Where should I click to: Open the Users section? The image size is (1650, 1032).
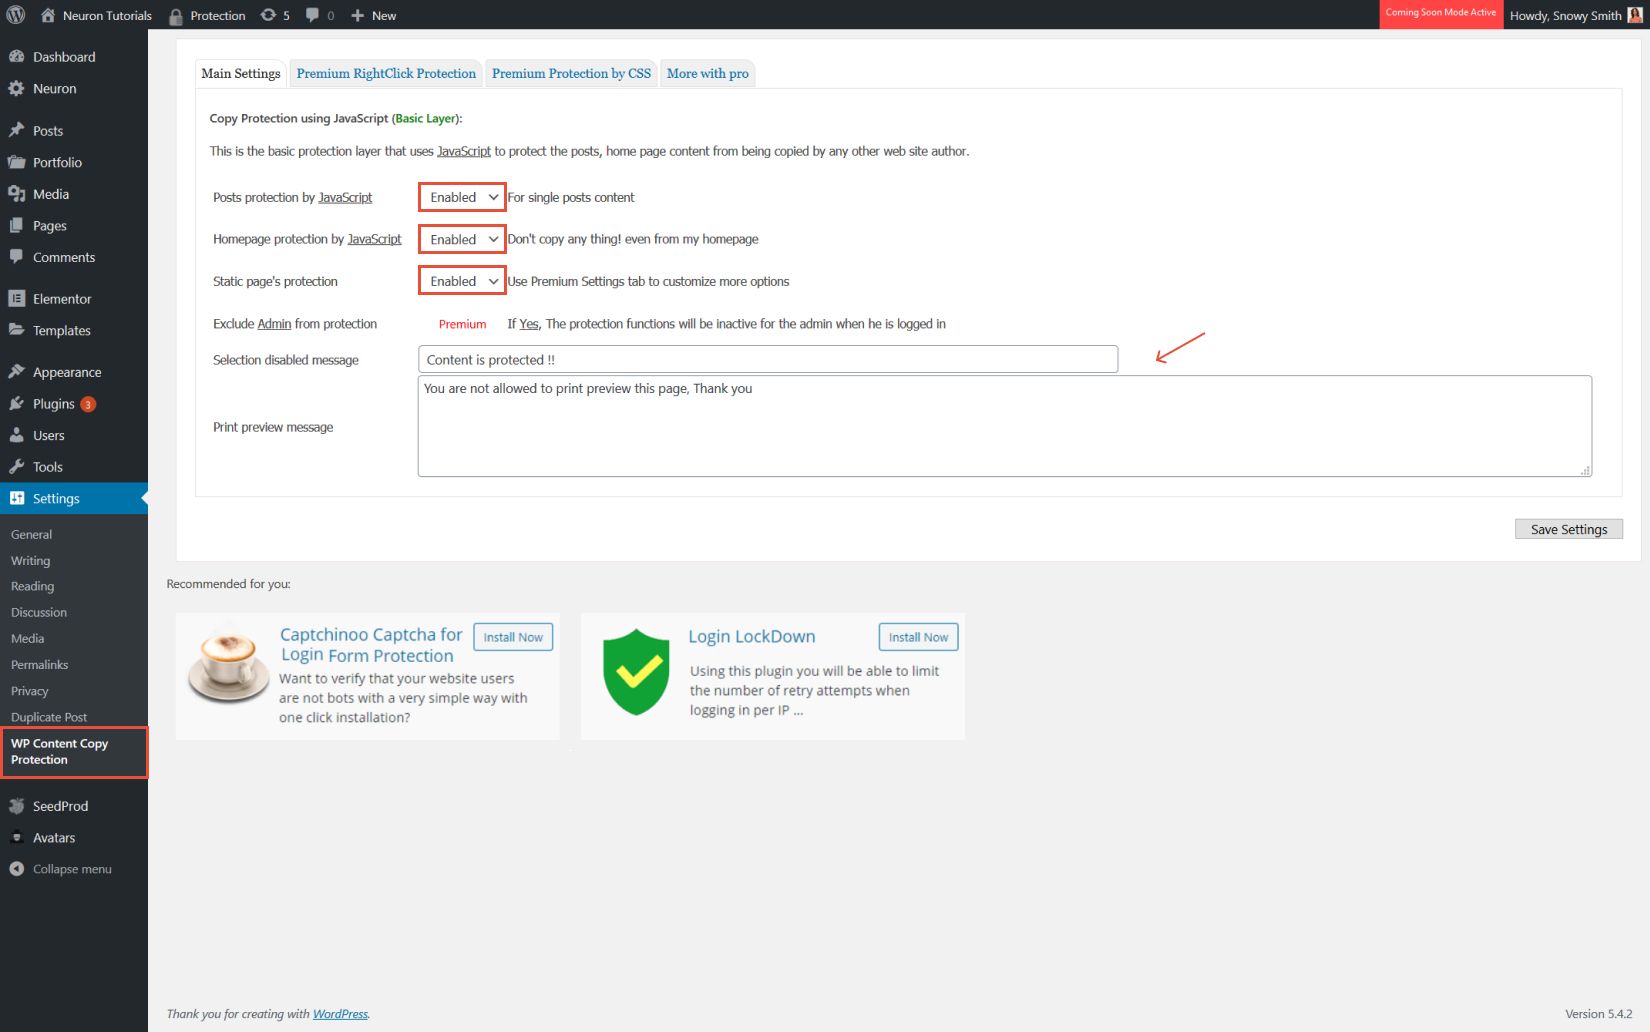[47, 435]
